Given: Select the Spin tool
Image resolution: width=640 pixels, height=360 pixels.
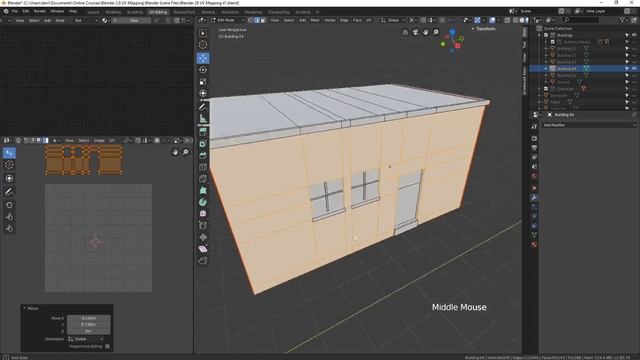Looking at the screenshot, I should pos(203,202).
